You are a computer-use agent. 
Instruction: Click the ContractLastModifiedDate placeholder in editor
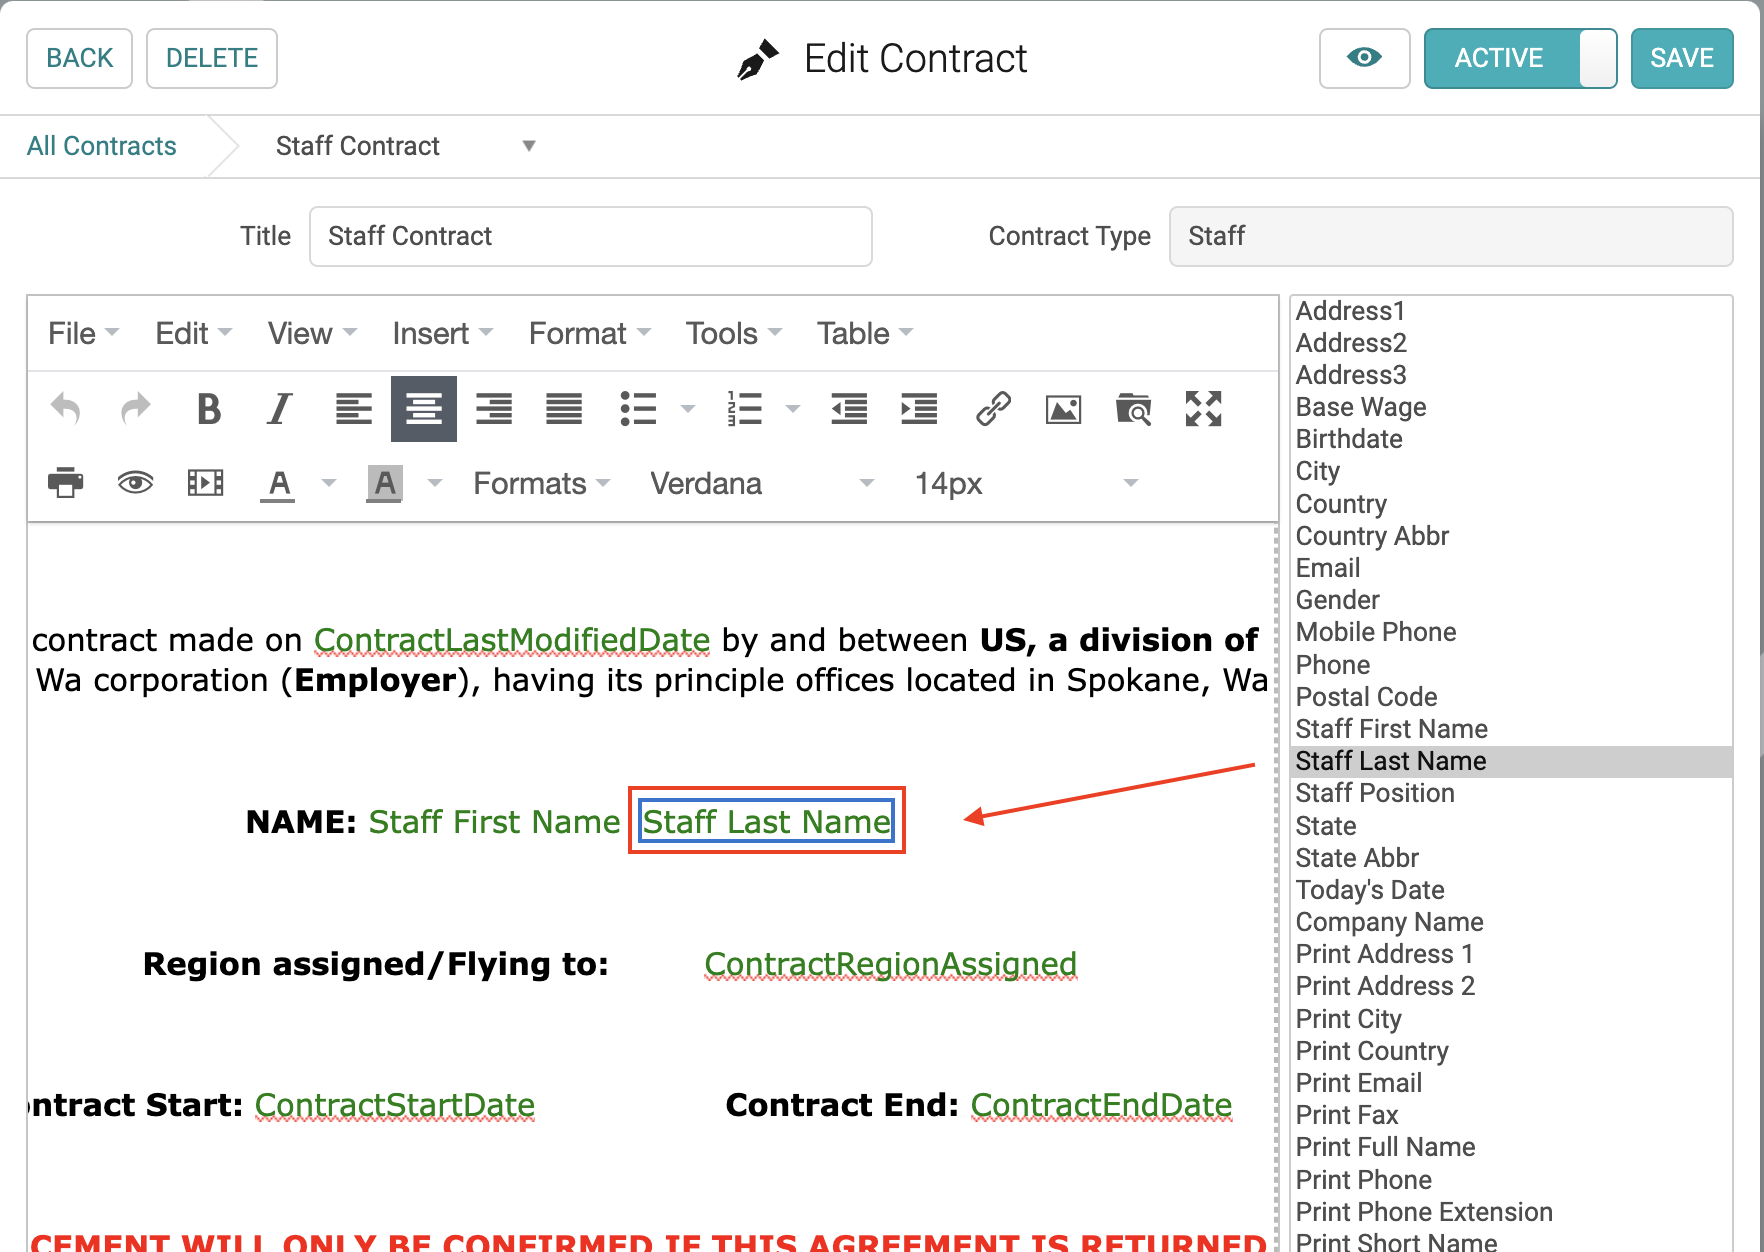pos(512,640)
